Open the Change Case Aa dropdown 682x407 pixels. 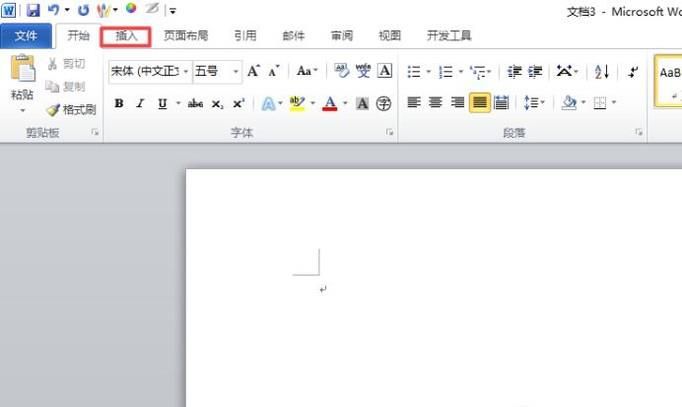coord(307,71)
